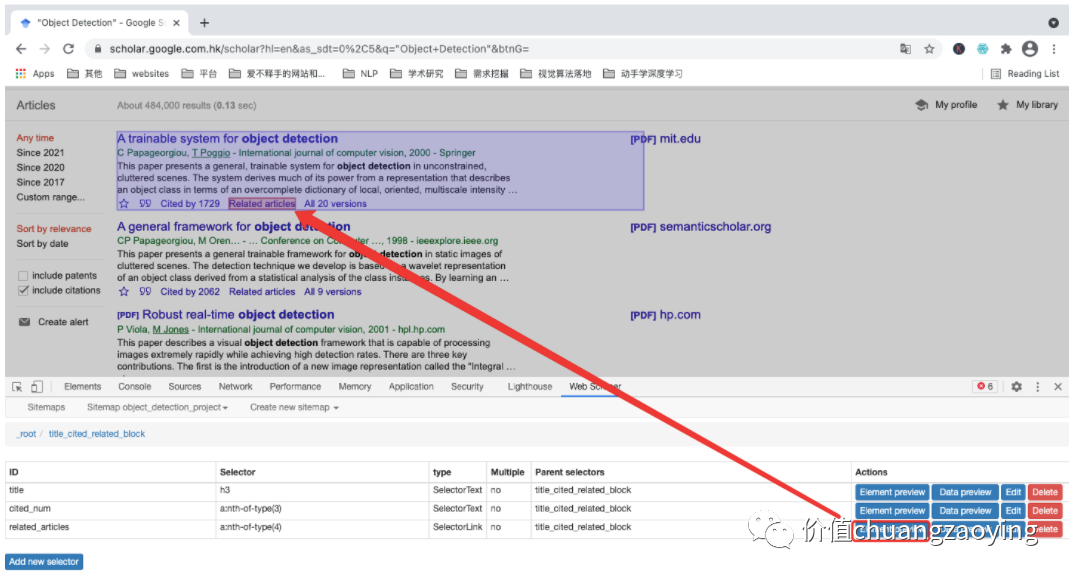Open the Chrome three-dot menu
Image resolution: width=1073 pixels, height=580 pixels.
coord(1054,49)
